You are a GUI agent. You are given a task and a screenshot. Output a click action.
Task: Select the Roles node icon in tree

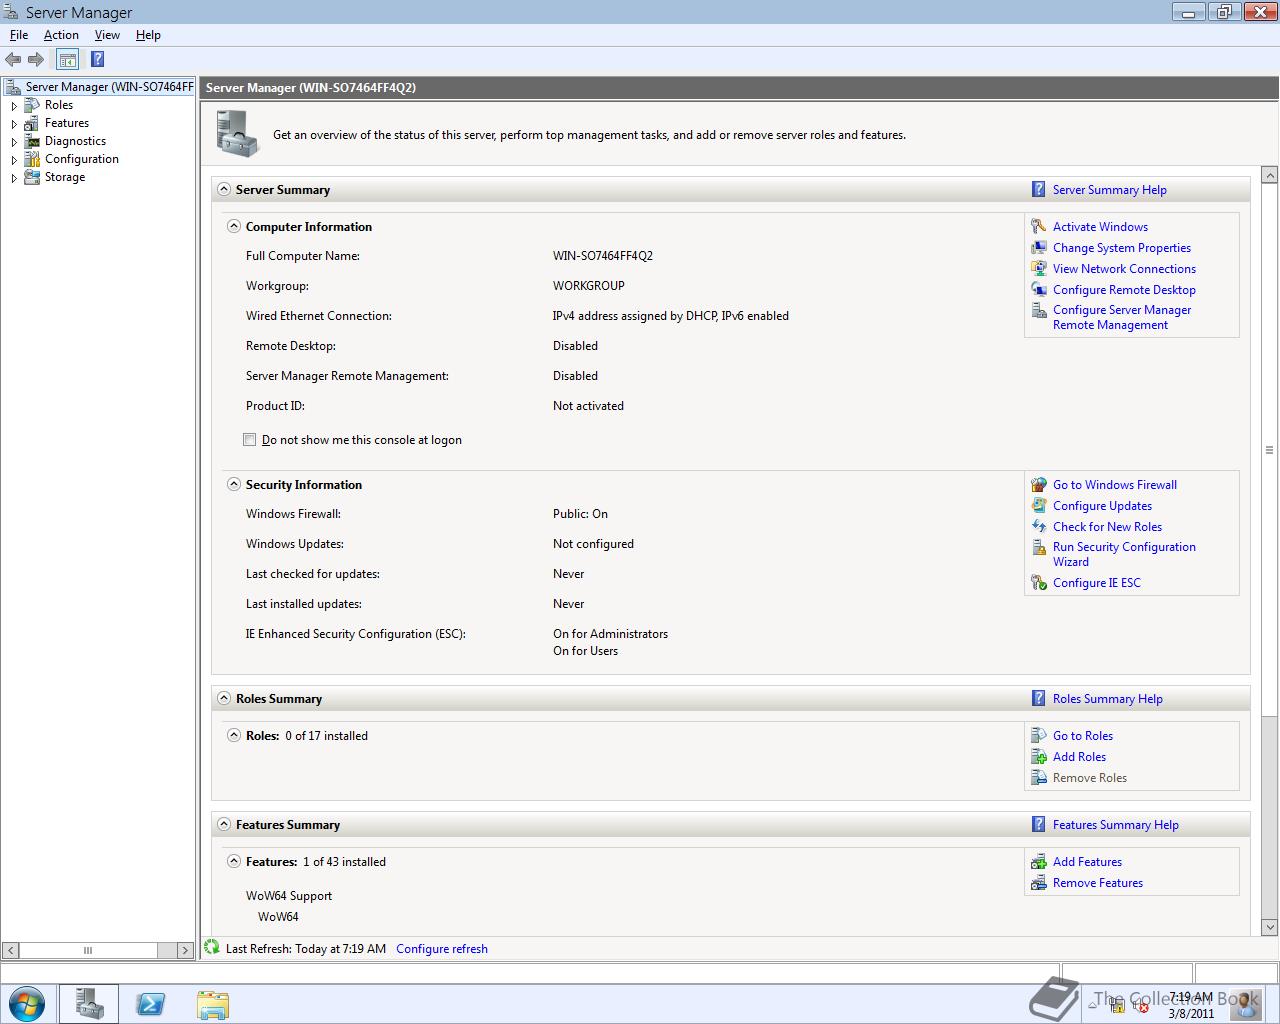(32, 105)
